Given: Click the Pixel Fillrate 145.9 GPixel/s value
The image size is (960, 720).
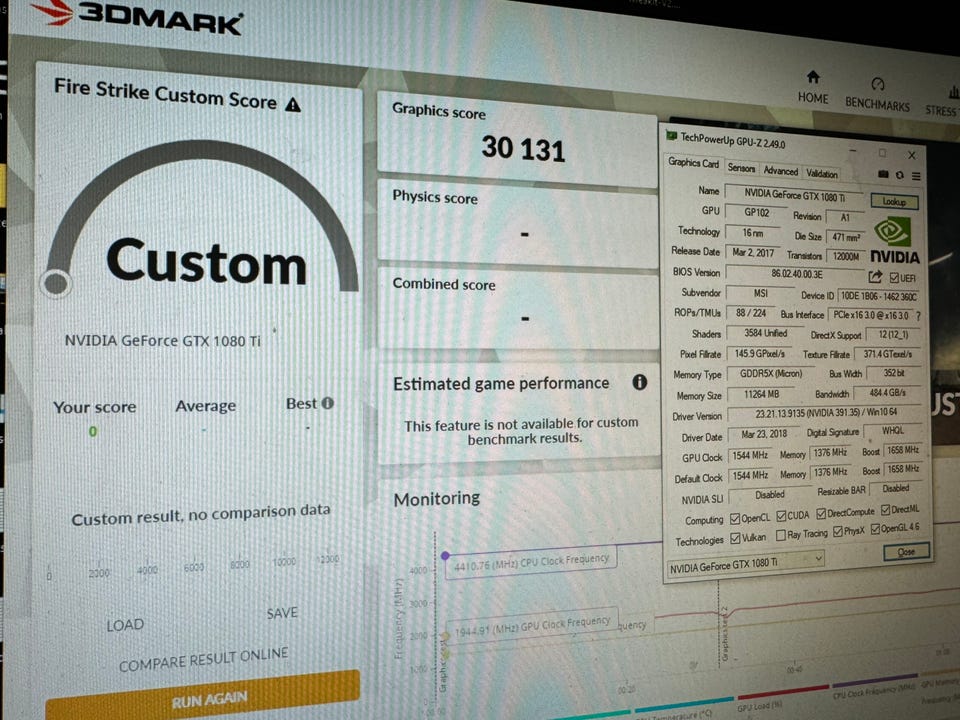Looking at the screenshot, I should click(759, 353).
